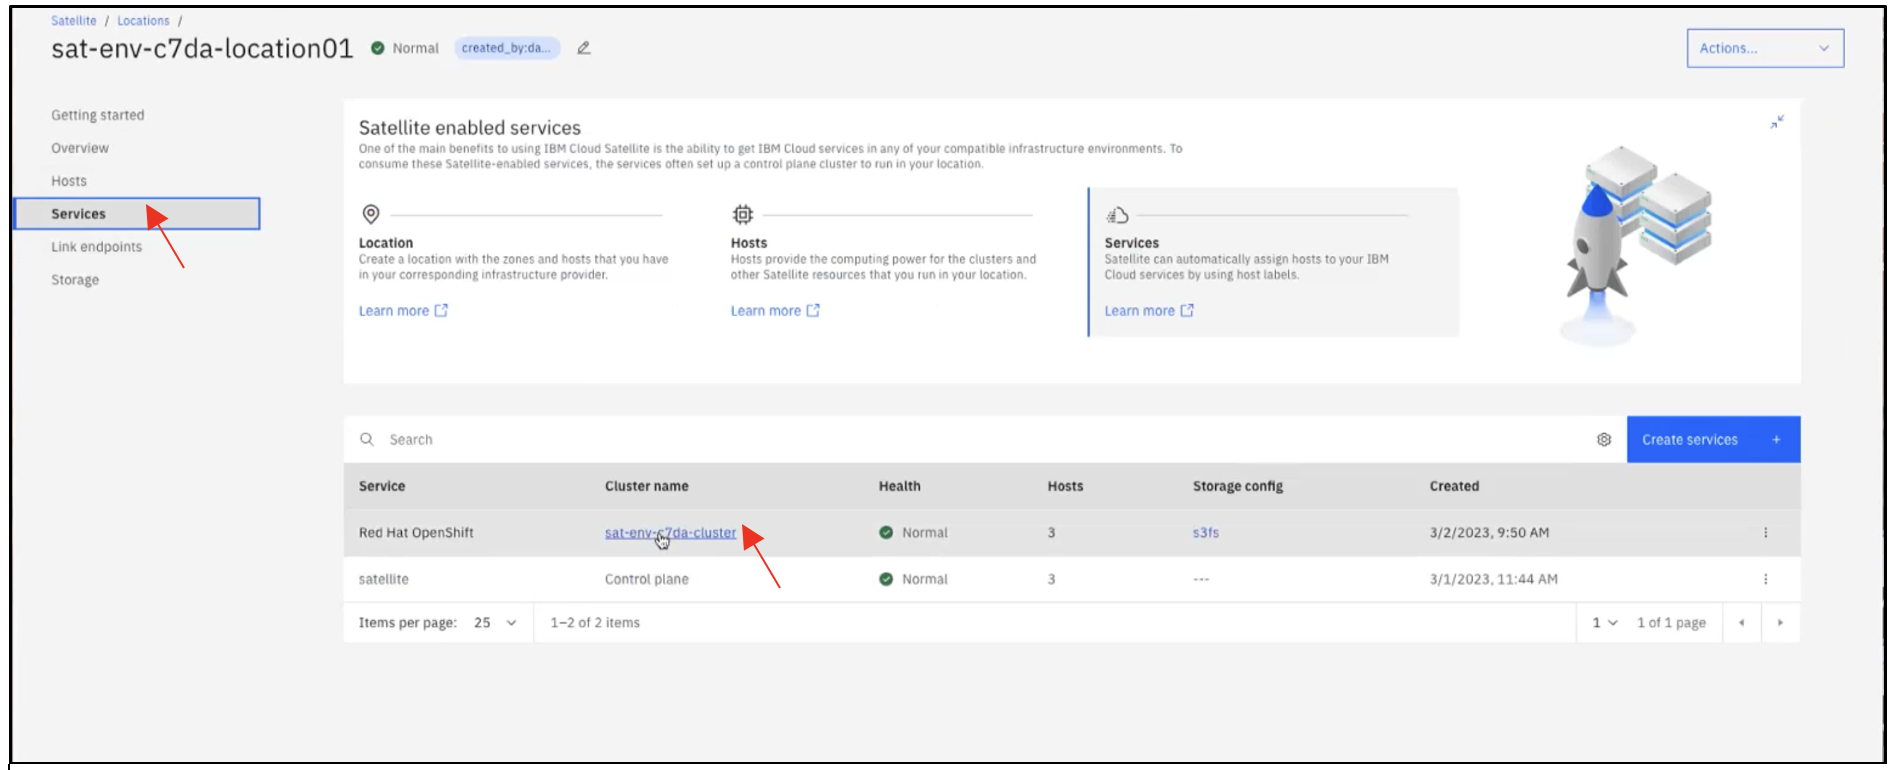Click the 3/1/2023, 11:44 AM date cell

pos(1493,579)
